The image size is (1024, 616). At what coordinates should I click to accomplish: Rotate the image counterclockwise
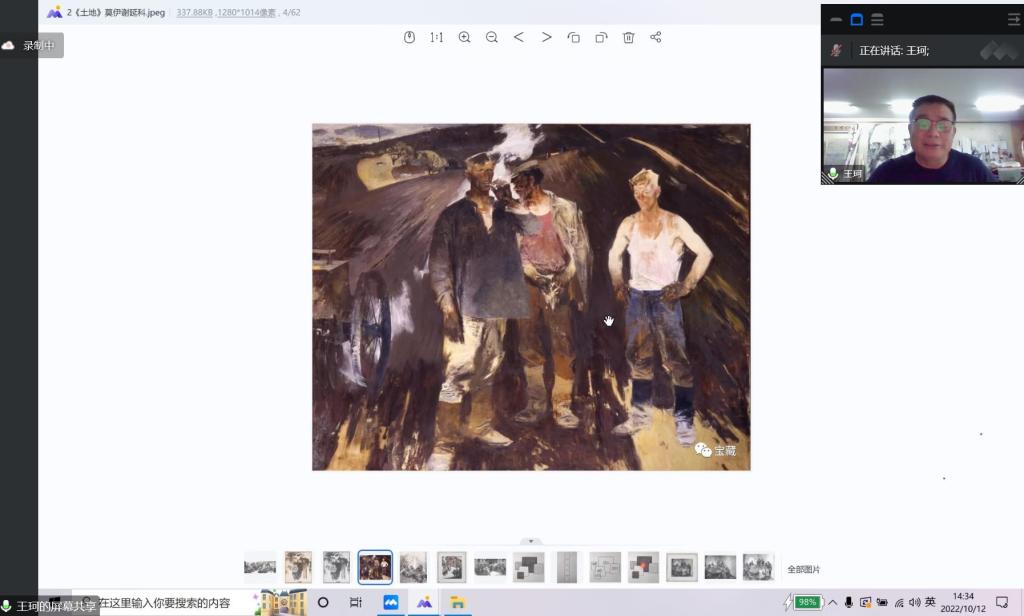(x=574, y=37)
